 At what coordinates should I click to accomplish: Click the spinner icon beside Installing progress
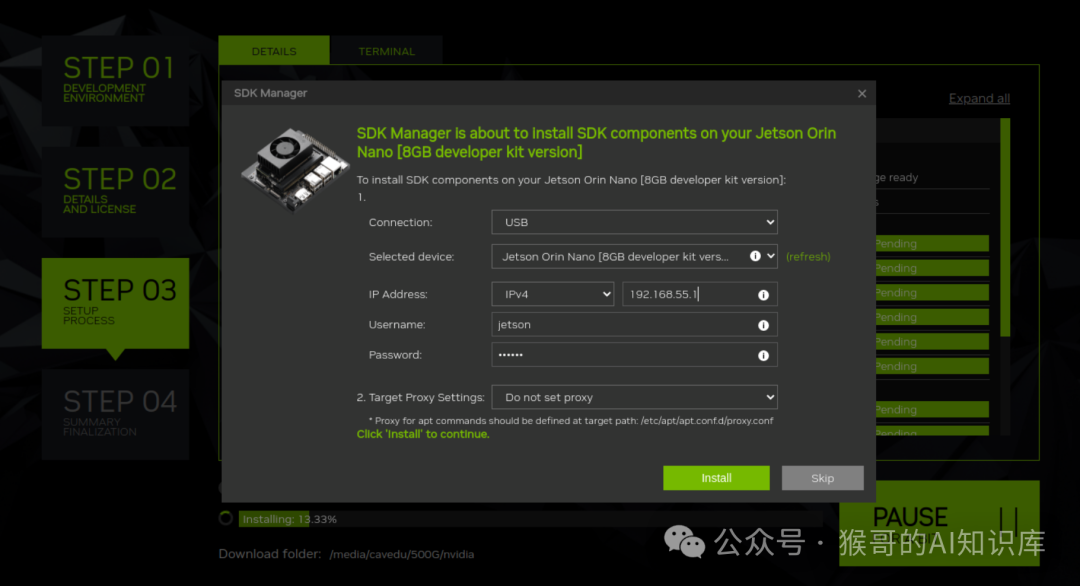(225, 518)
